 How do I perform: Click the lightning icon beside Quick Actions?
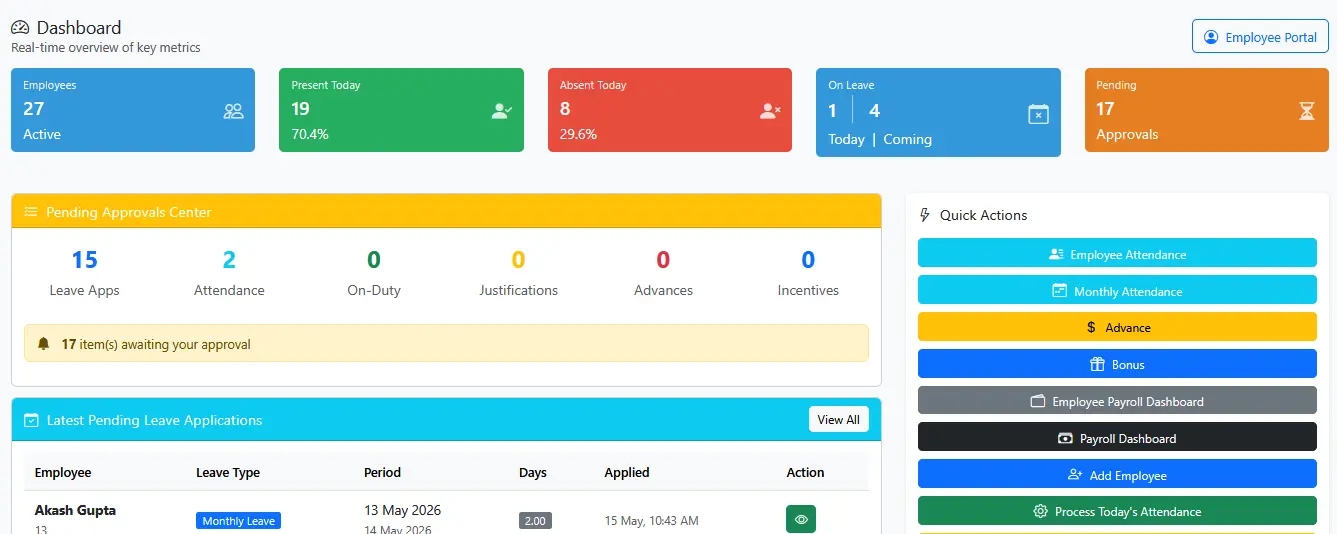click(924, 215)
